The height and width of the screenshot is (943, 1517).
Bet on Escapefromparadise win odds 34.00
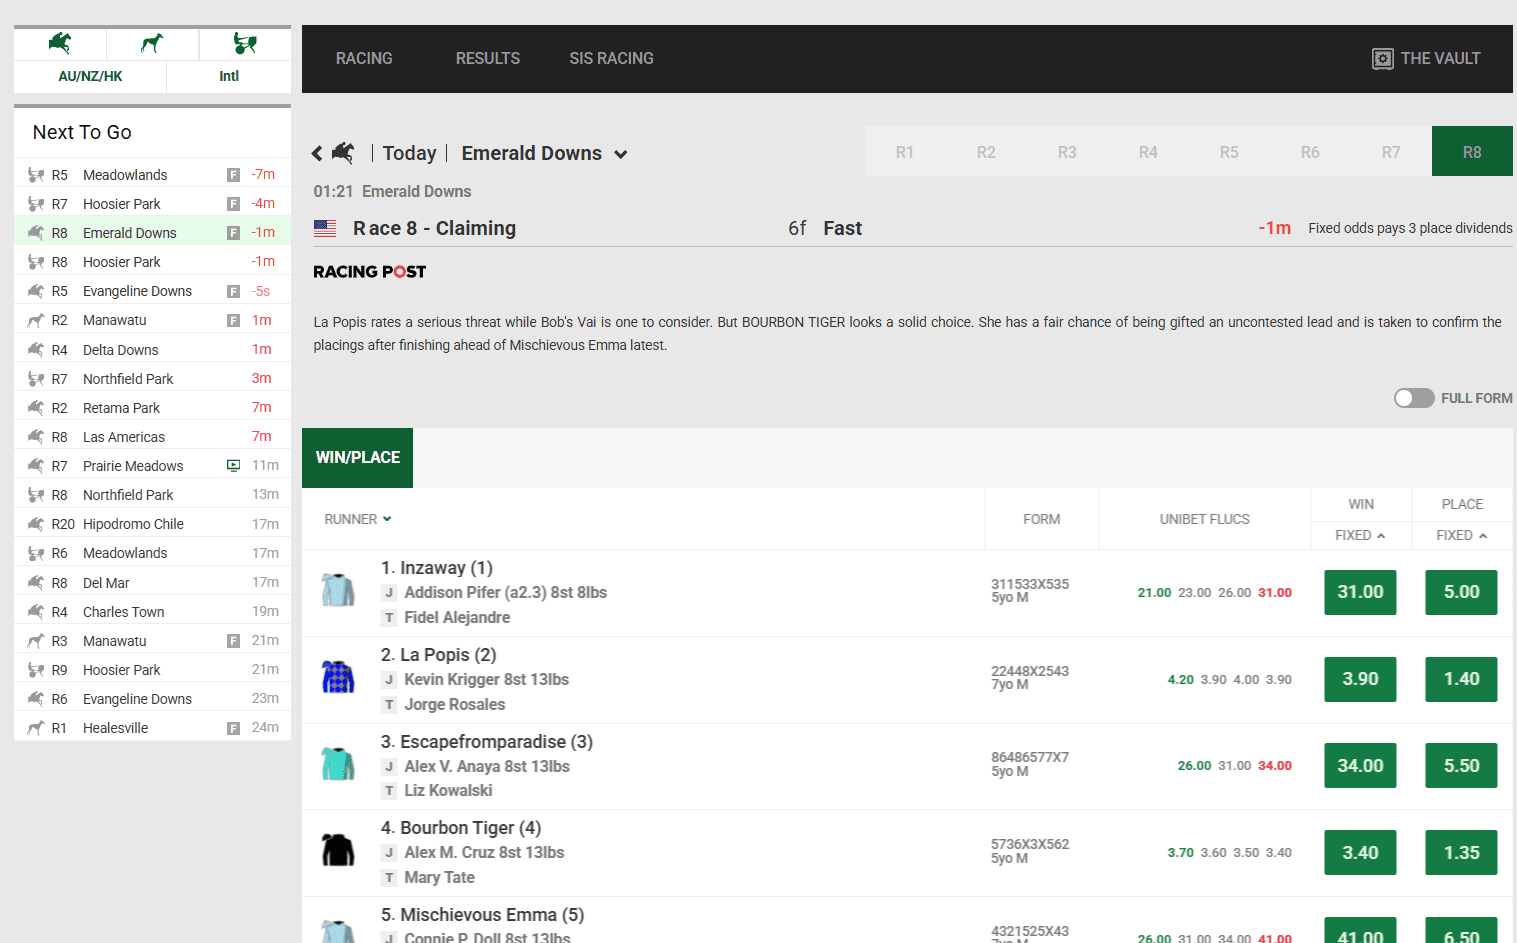[1360, 766]
